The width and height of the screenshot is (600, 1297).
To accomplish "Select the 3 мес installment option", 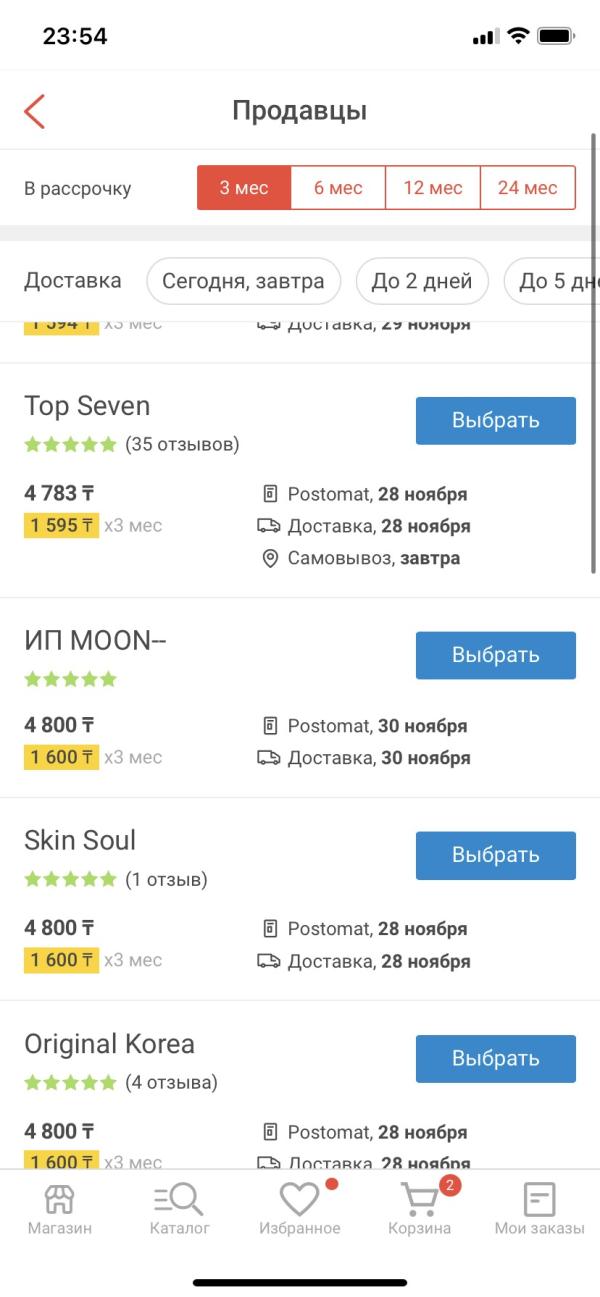I will pyautogui.click(x=244, y=188).
